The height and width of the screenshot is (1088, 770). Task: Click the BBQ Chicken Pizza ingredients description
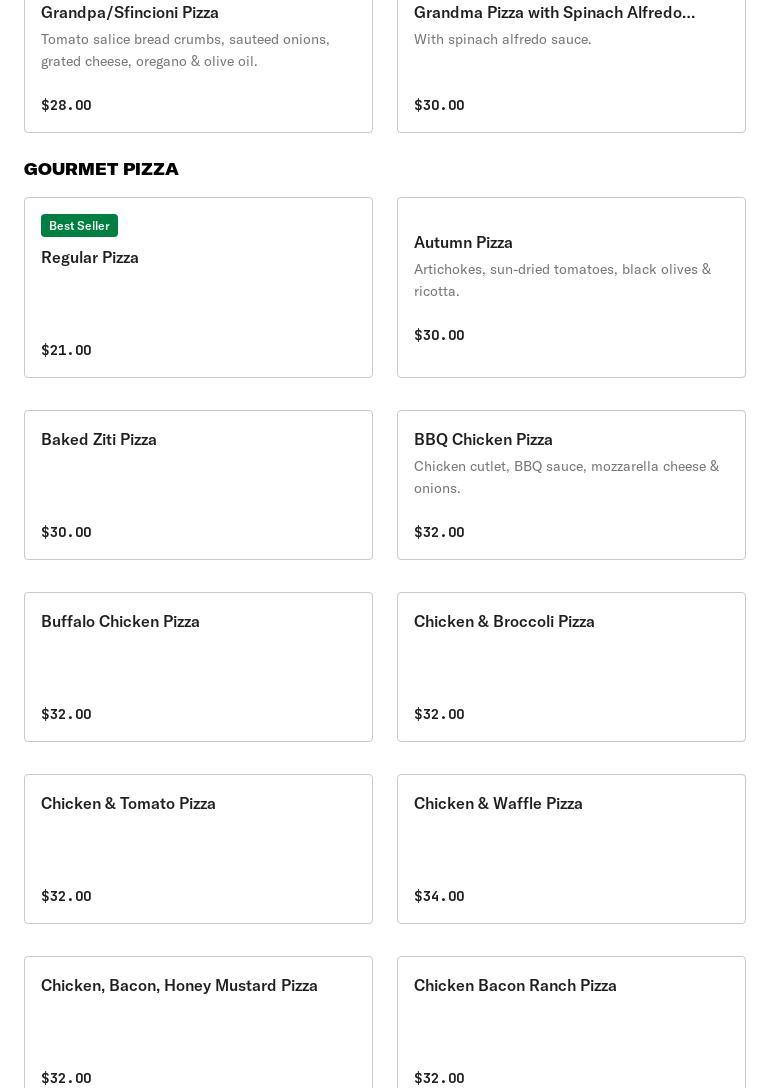(566, 477)
